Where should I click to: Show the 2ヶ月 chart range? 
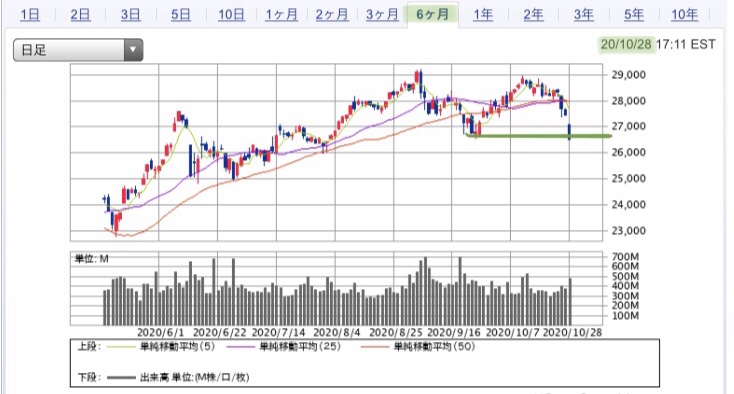[332, 15]
